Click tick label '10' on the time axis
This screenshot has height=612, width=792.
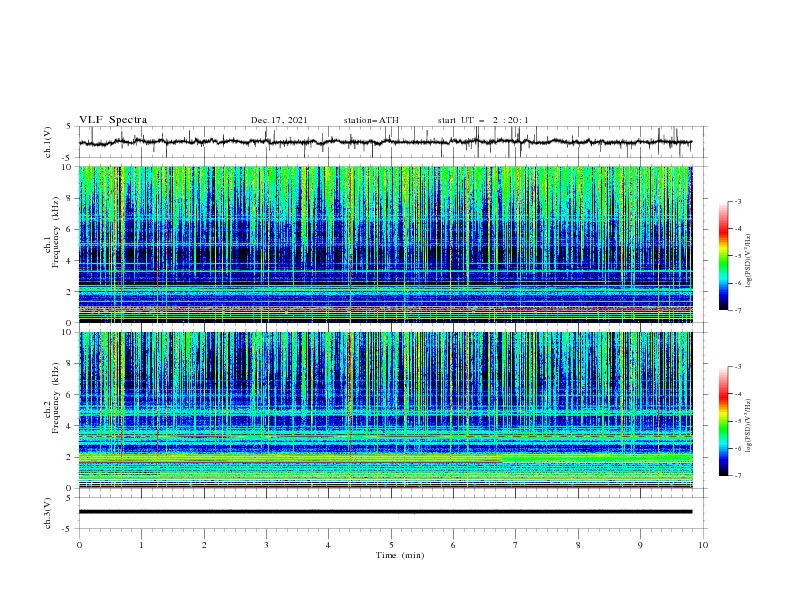point(703,545)
